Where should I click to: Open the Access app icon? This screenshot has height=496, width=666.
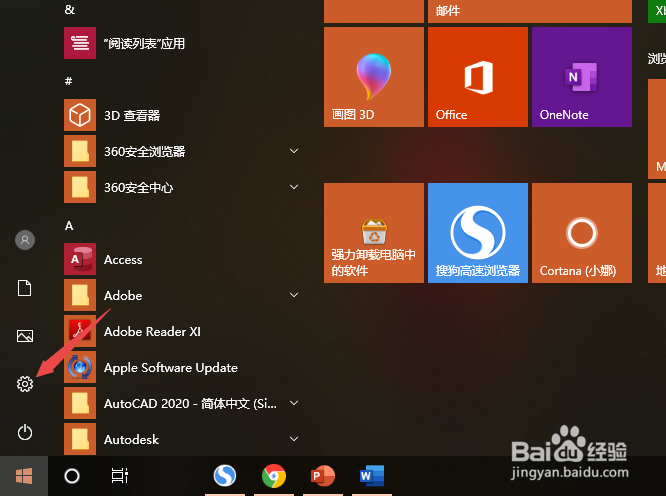[x=80, y=259]
